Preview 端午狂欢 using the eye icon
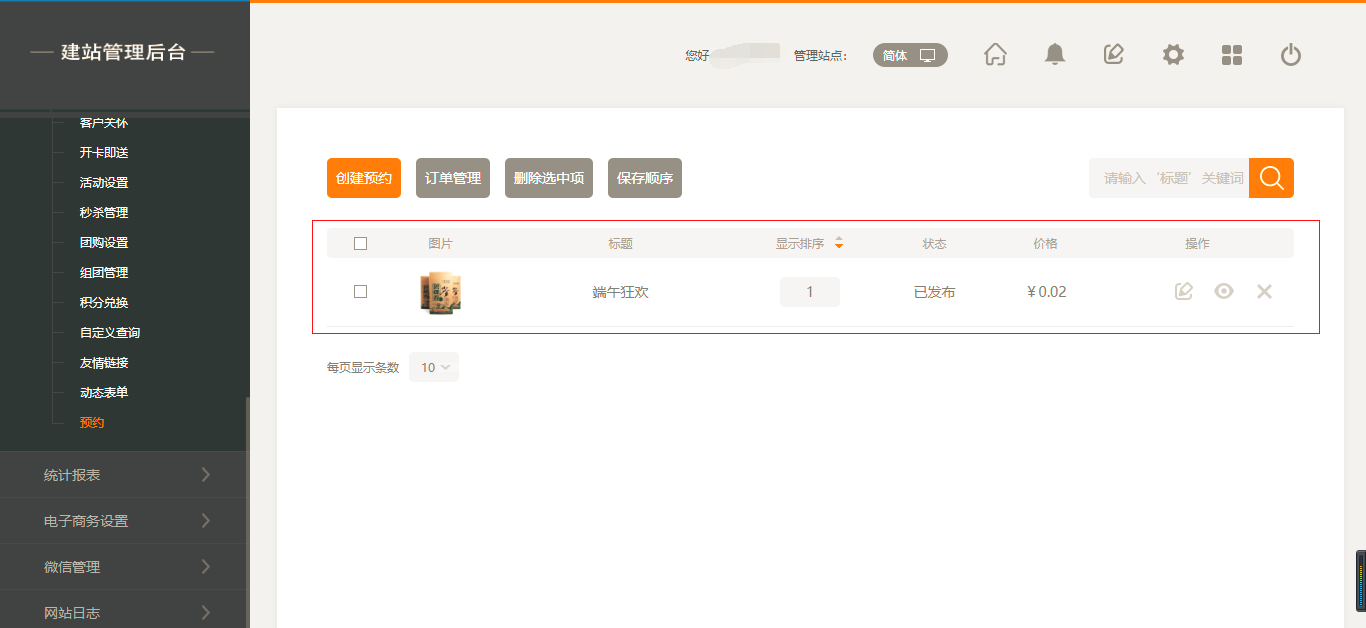 coord(1224,292)
